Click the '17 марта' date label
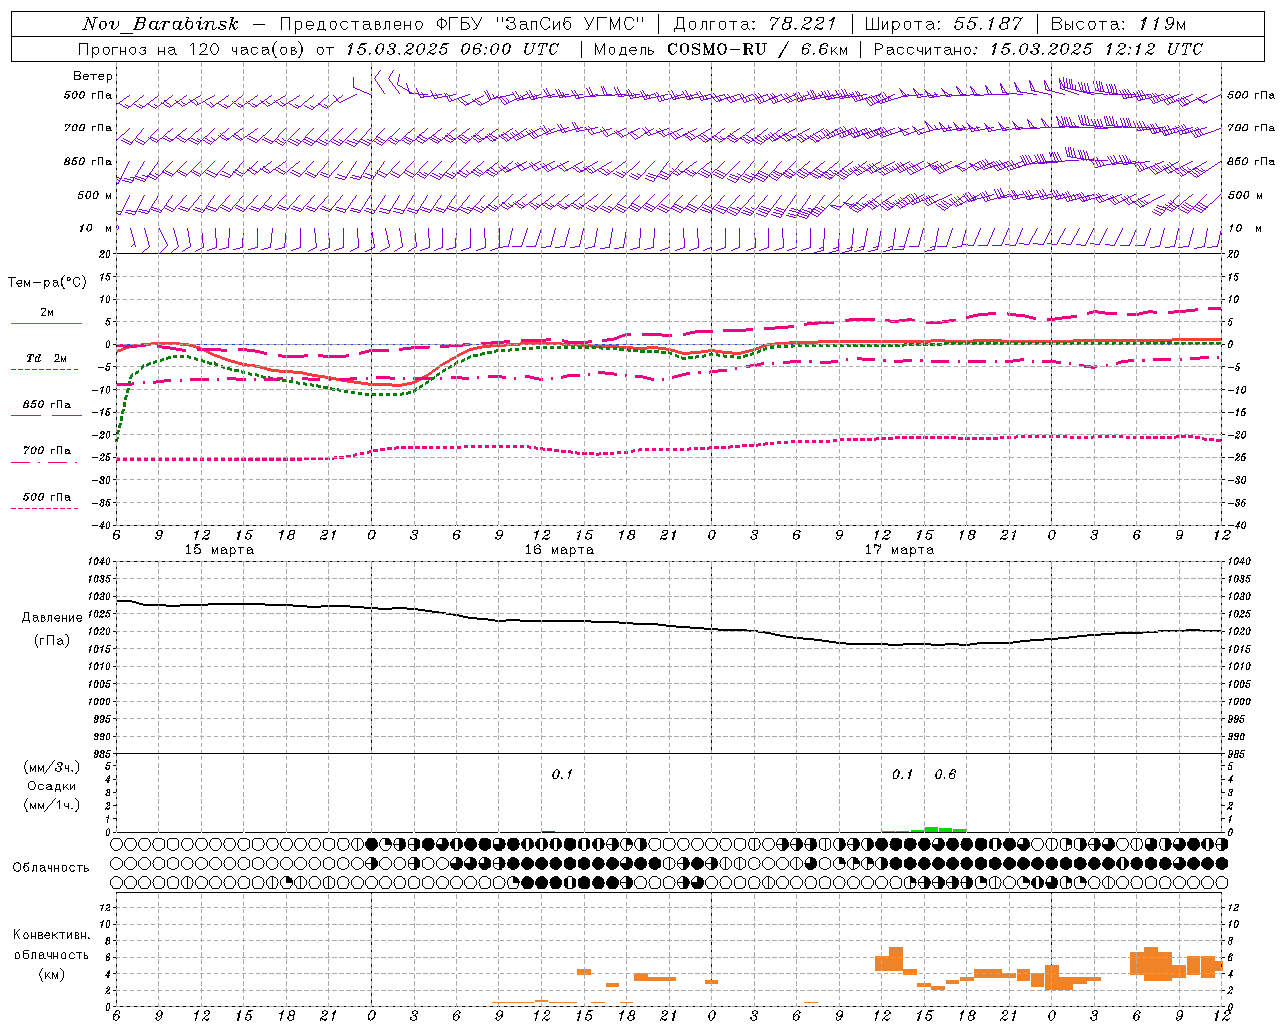Screen dimensions: 1280x1024 point(899,550)
